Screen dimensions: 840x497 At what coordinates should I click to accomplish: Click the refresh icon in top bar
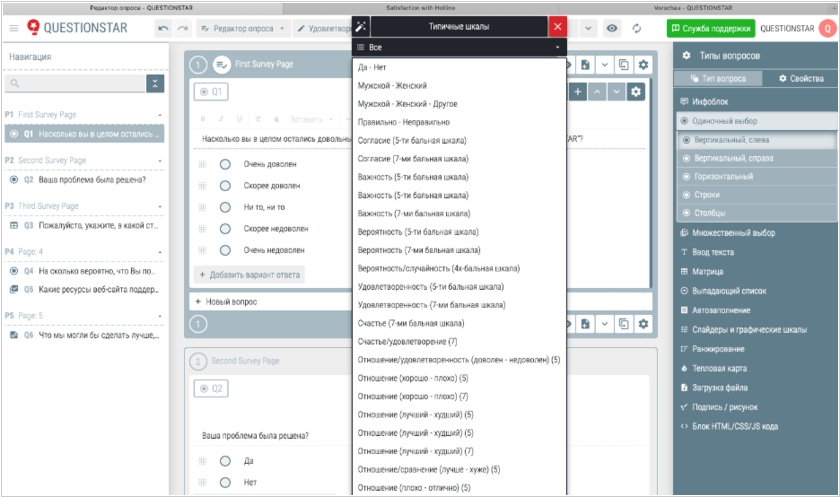(636, 28)
